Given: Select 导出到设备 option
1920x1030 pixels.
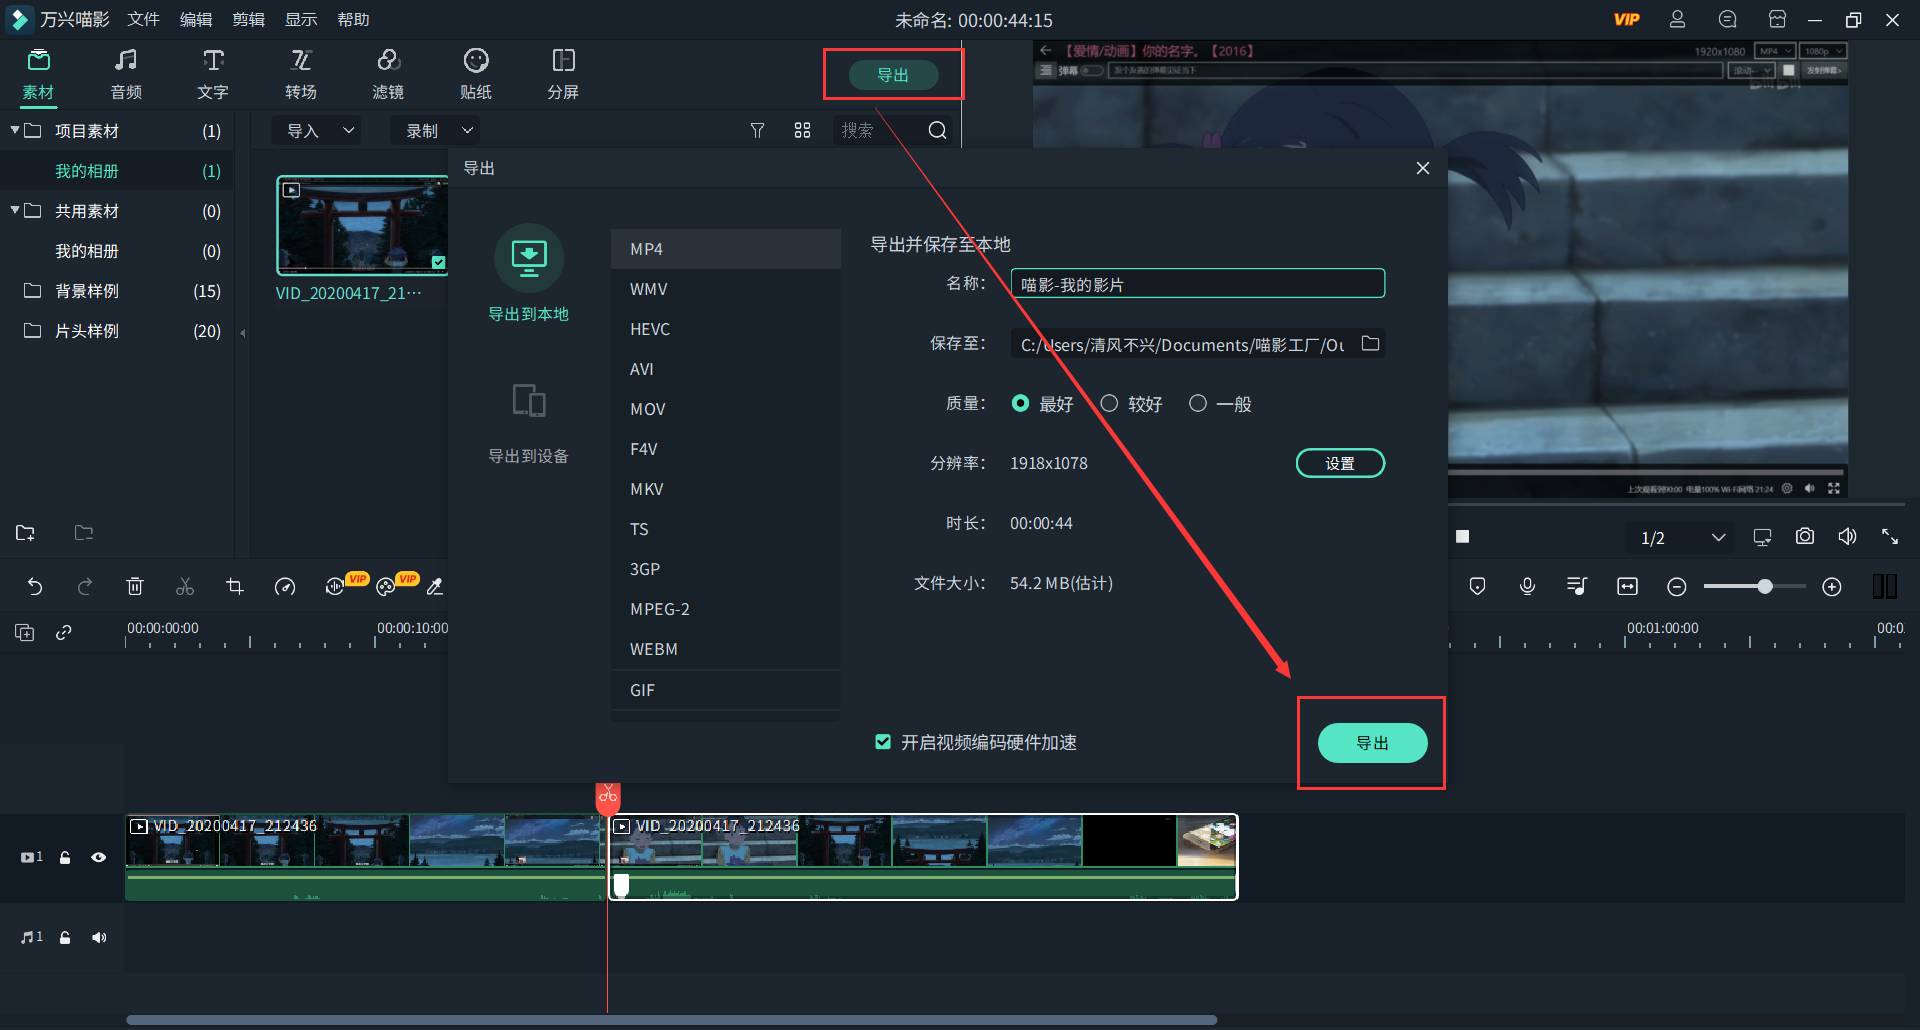Looking at the screenshot, I should click(x=528, y=423).
